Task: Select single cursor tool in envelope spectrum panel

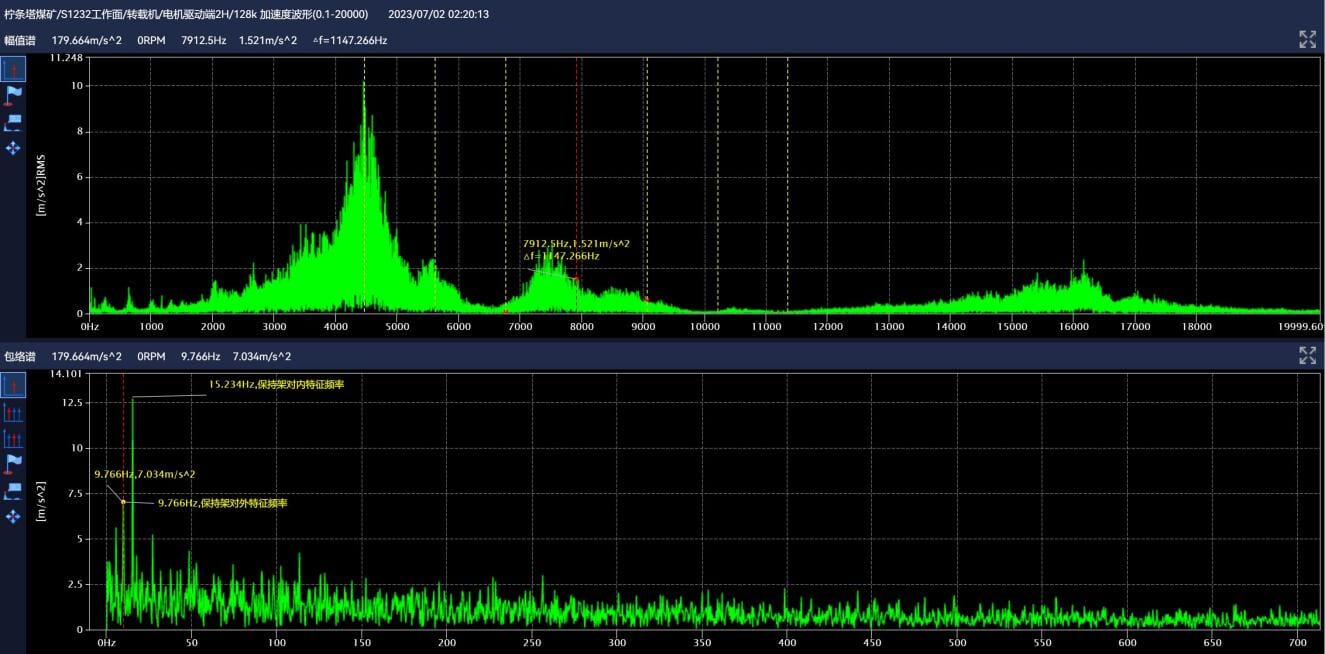Action: pyautogui.click(x=13, y=386)
